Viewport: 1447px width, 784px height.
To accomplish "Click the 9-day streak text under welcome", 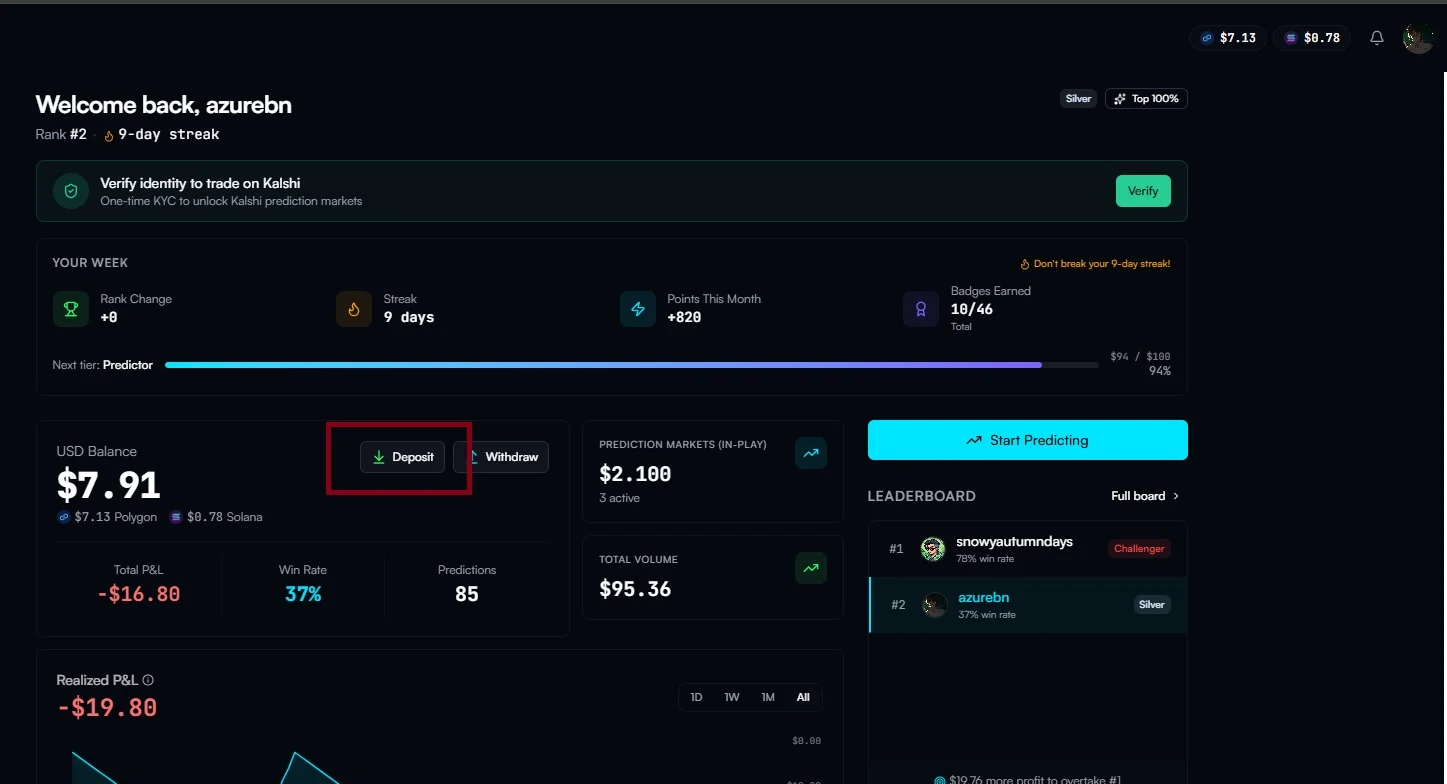I will (168, 134).
